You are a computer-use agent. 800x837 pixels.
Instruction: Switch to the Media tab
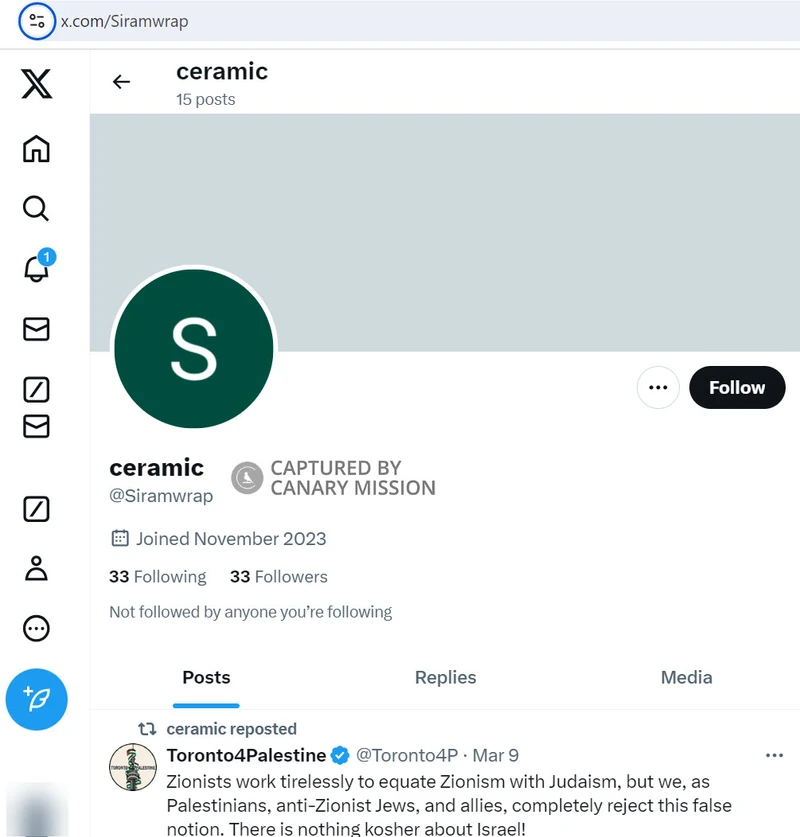click(x=686, y=677)
